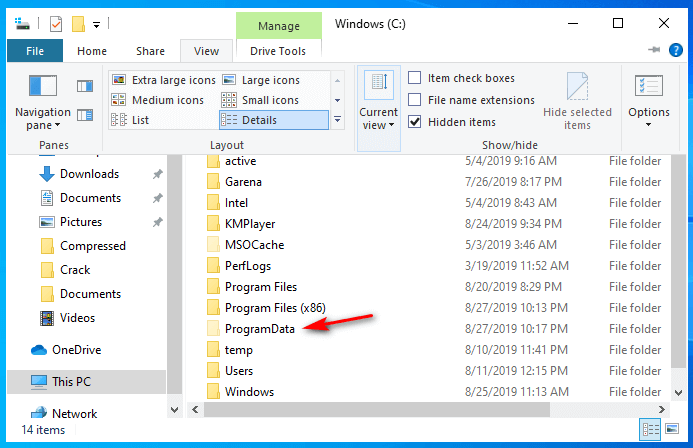Open the Drive Tools tab
This screenshot has height=448, width=693.
coord(278,51)
